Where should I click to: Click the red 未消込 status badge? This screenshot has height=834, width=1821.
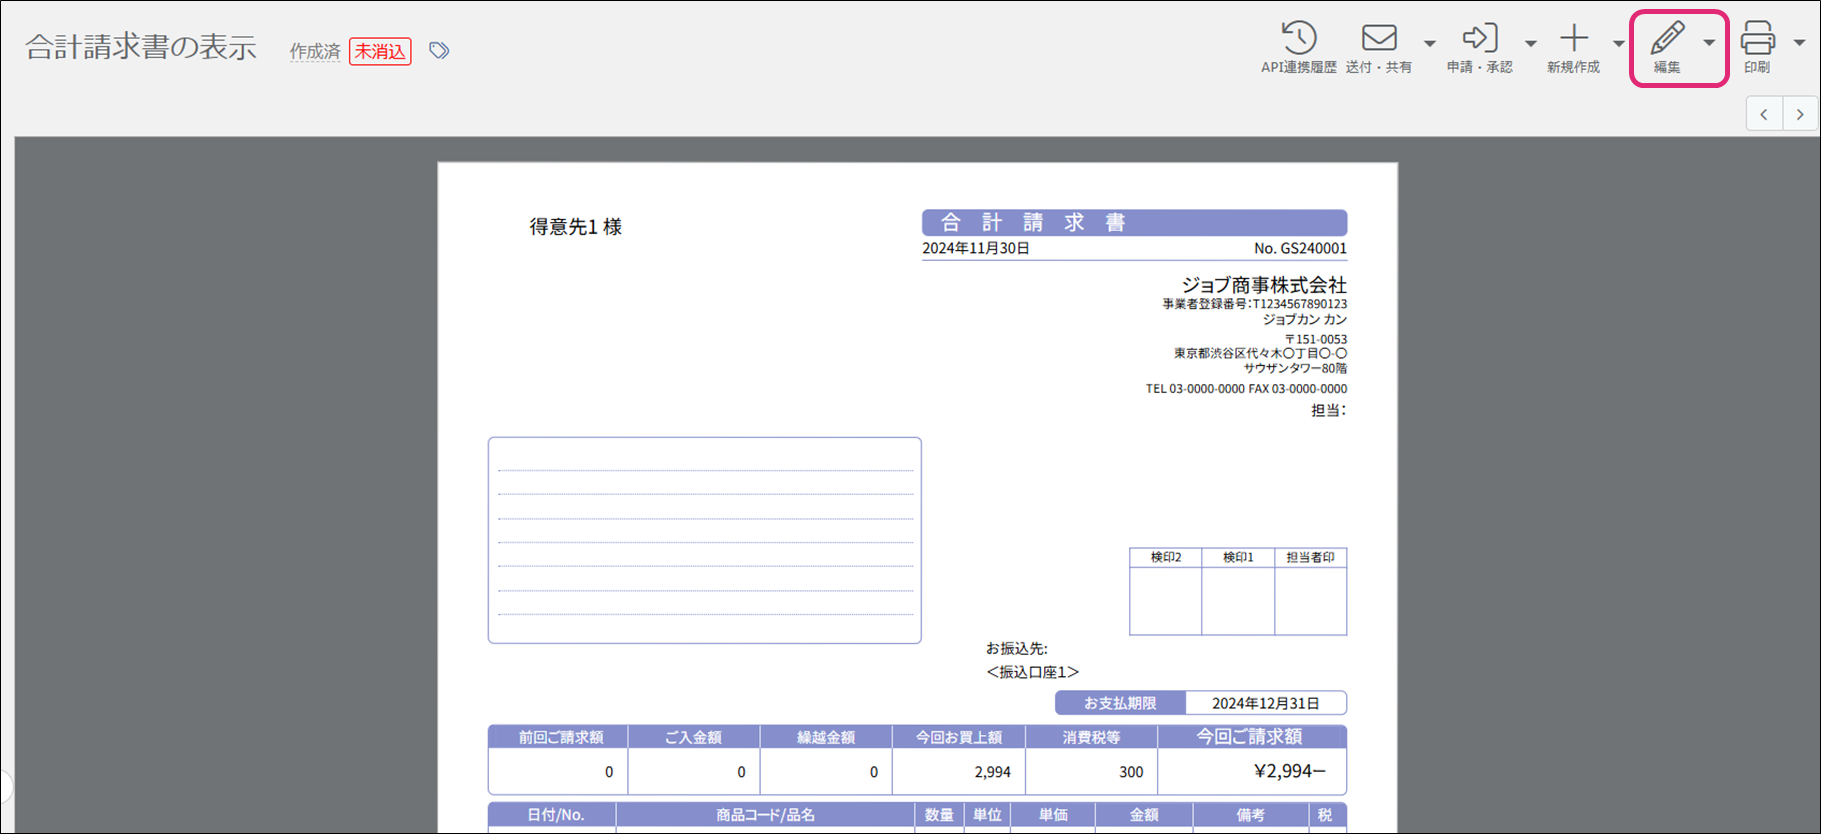click(x=380, y=51)
